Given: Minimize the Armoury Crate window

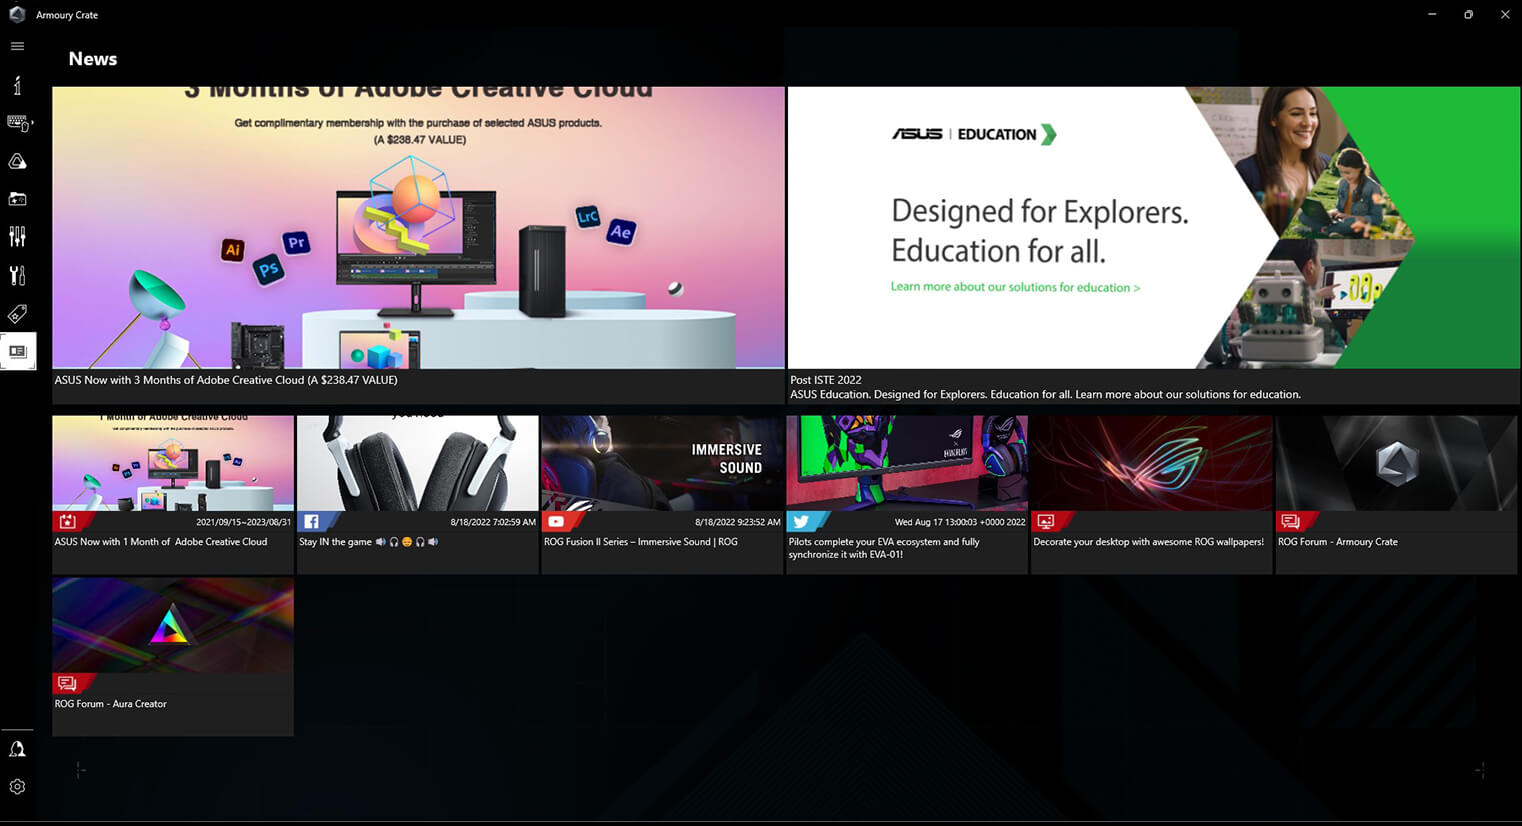Looking at the screenshot, I should click(1432, 14).
